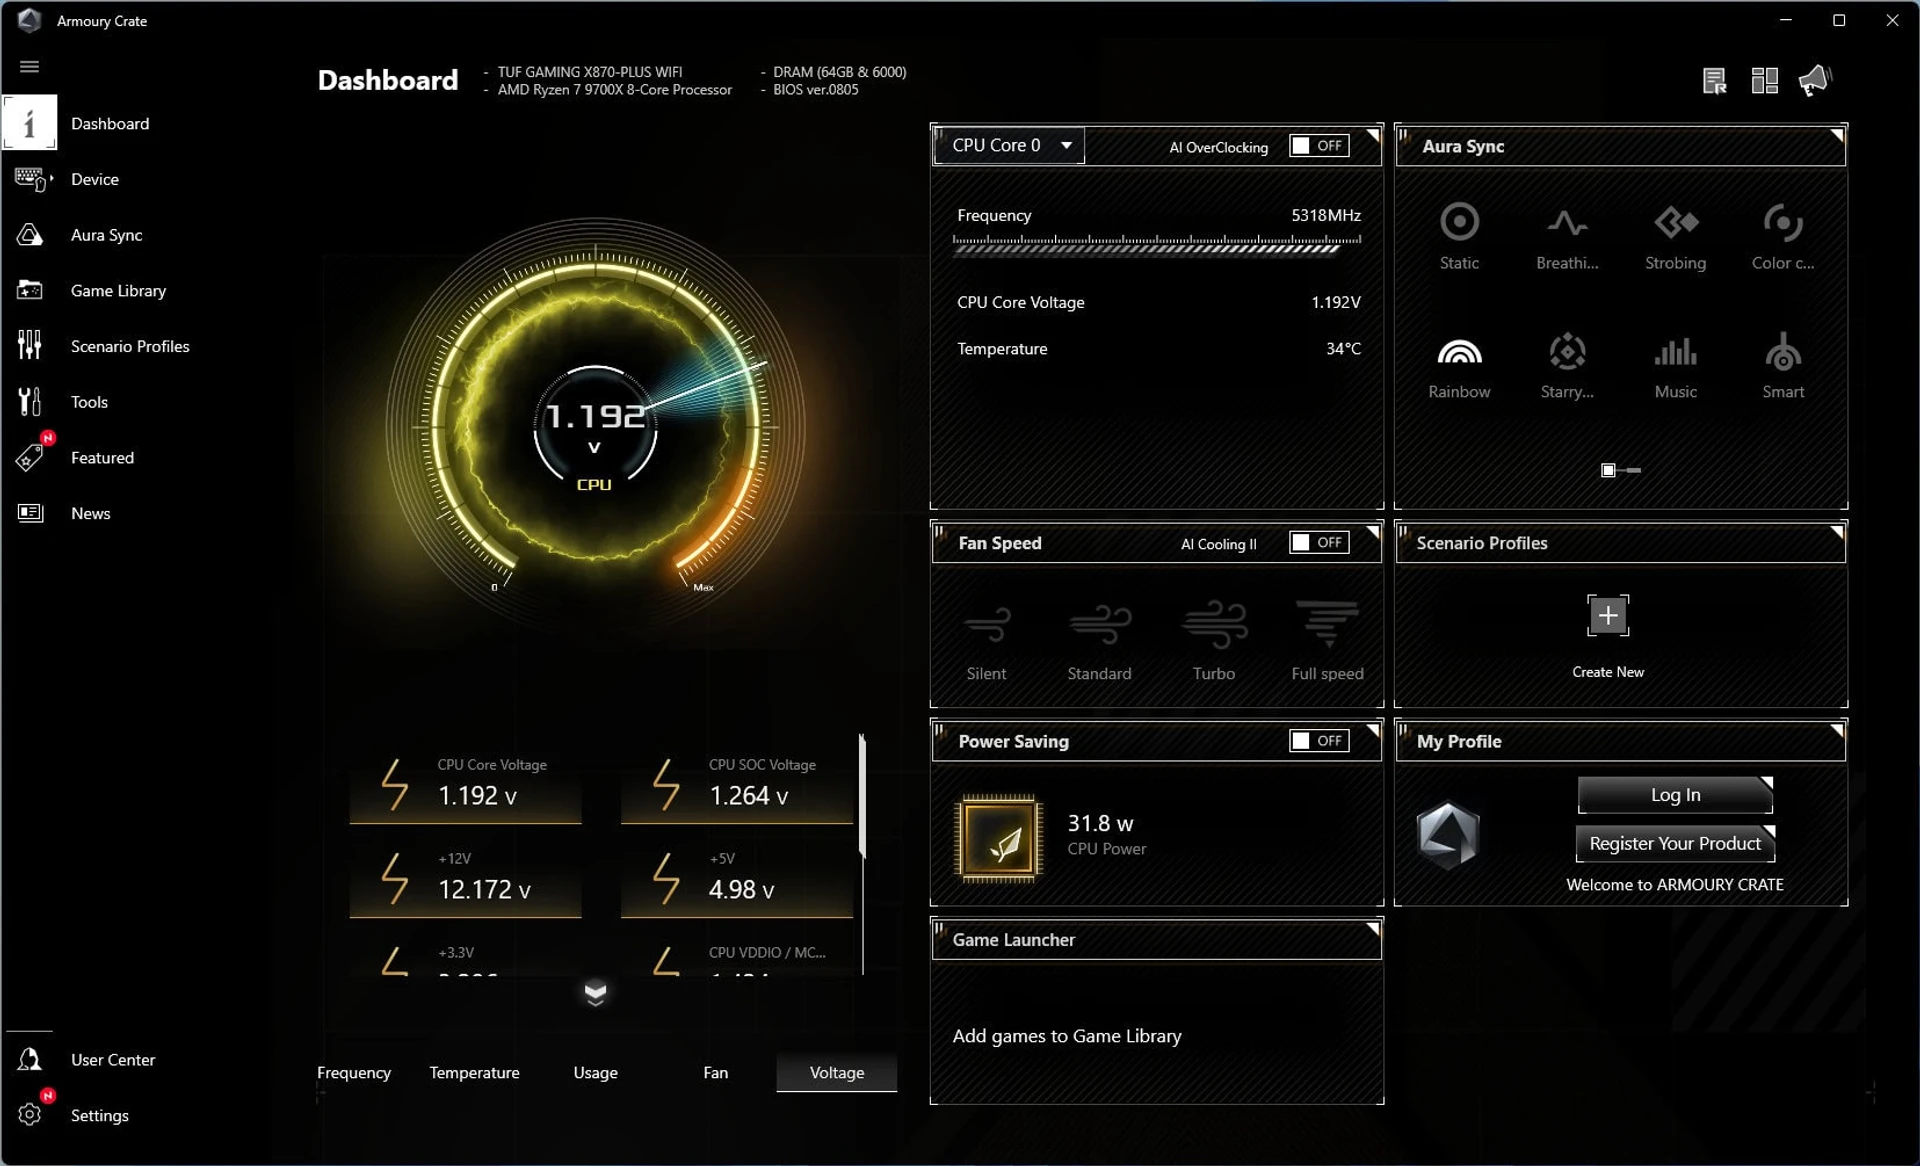The height and width of the screenshot is (1166, 1920).
Task: Choose Standard fan mode
Action: click(x=1099, y=641)
